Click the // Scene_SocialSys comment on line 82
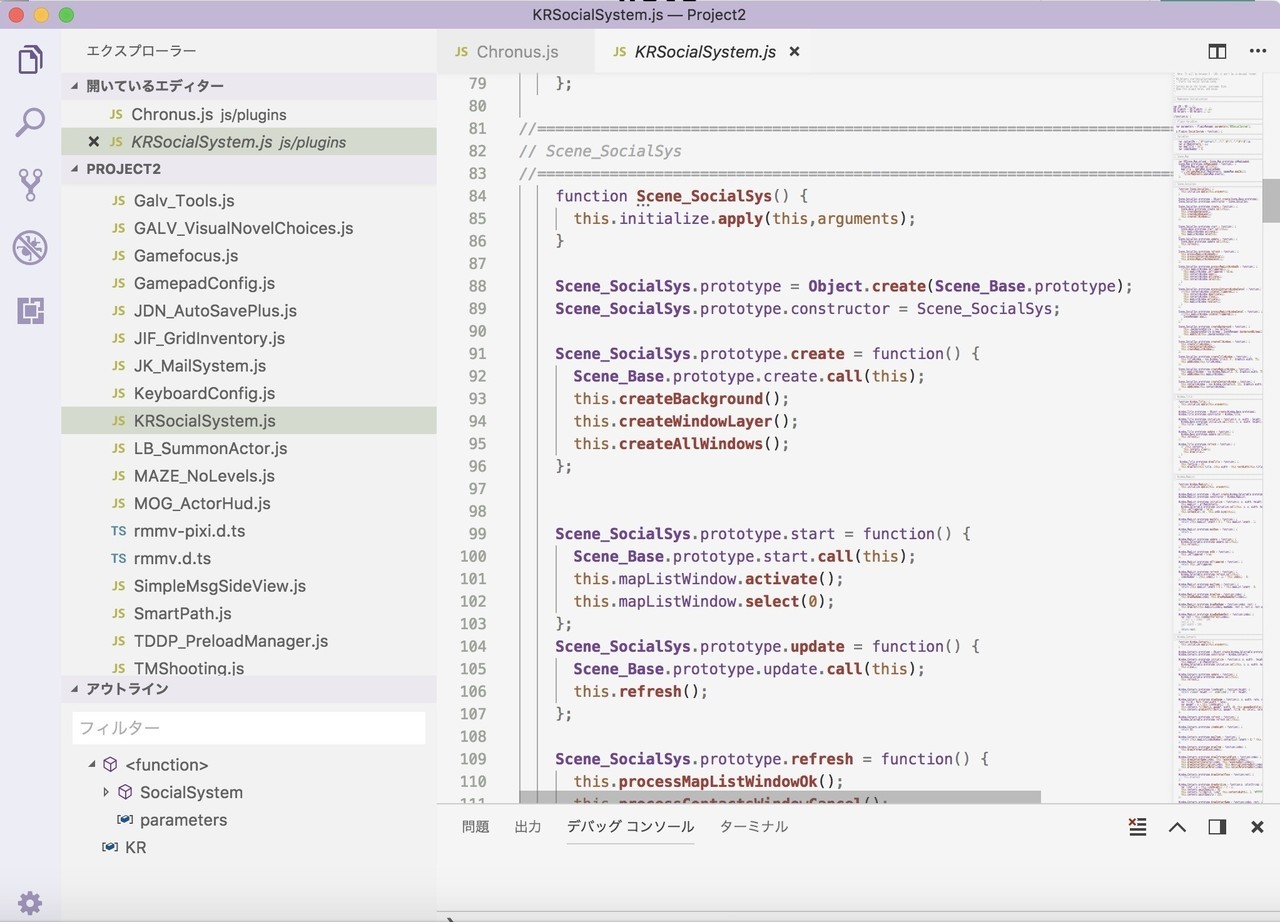1280x922 pixels. coord(601,151)
